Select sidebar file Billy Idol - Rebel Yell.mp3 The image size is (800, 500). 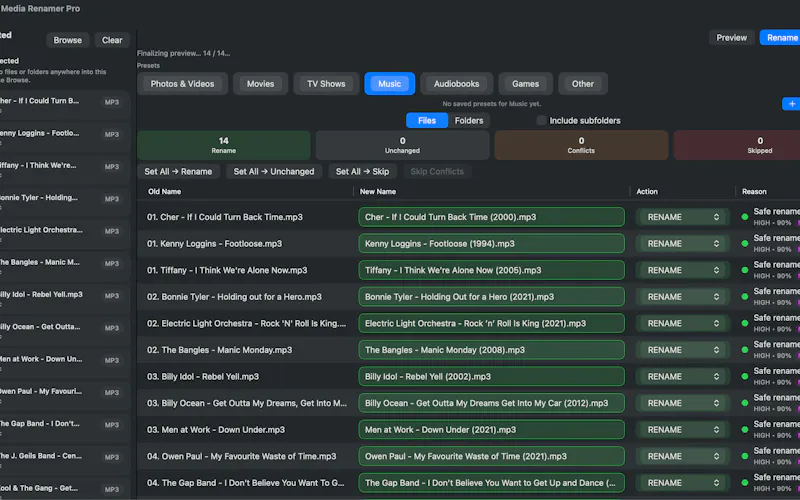(x=64, y=298)
